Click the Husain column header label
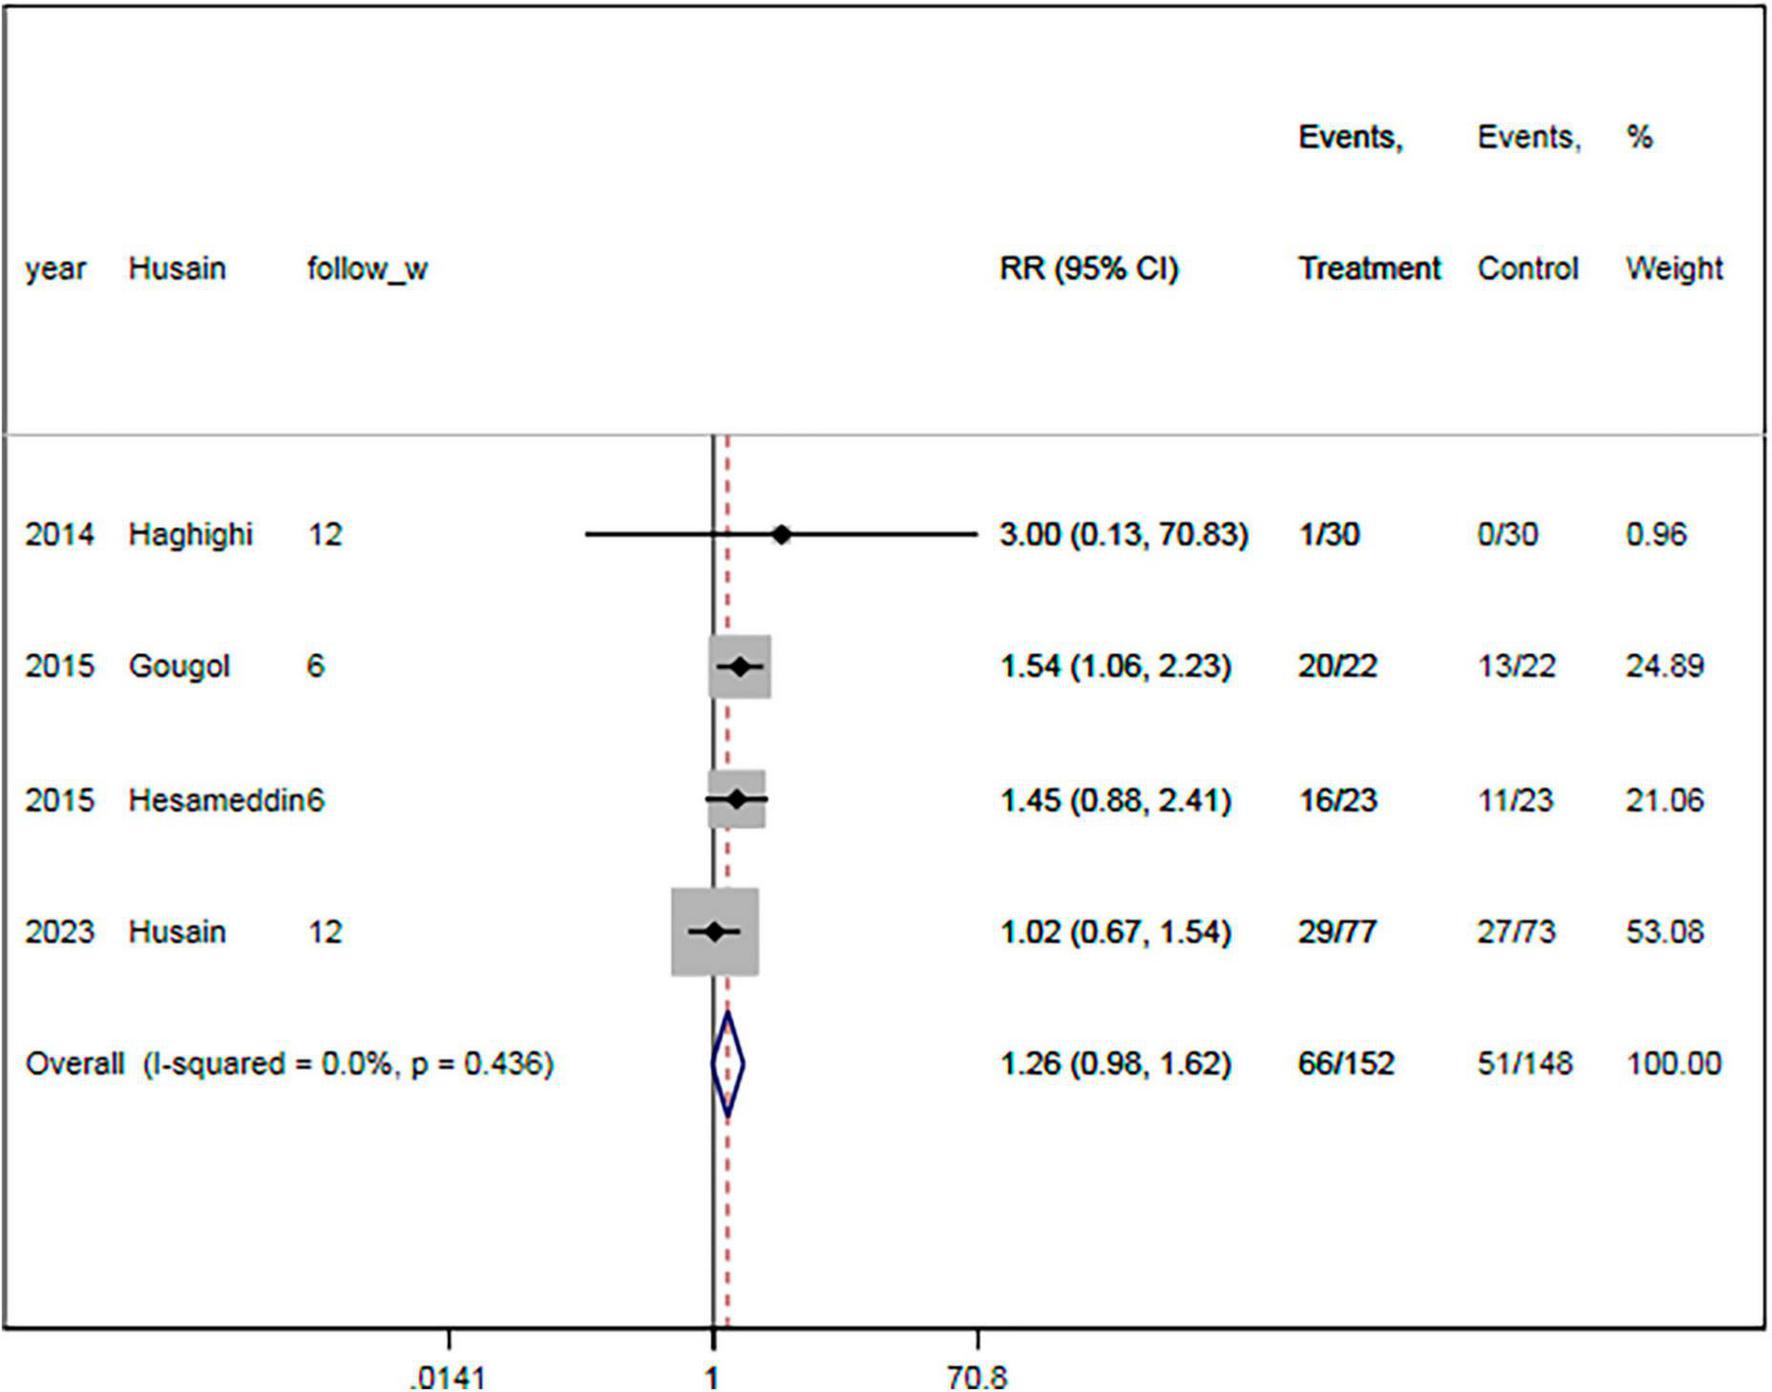 click(x=176, y=267)
